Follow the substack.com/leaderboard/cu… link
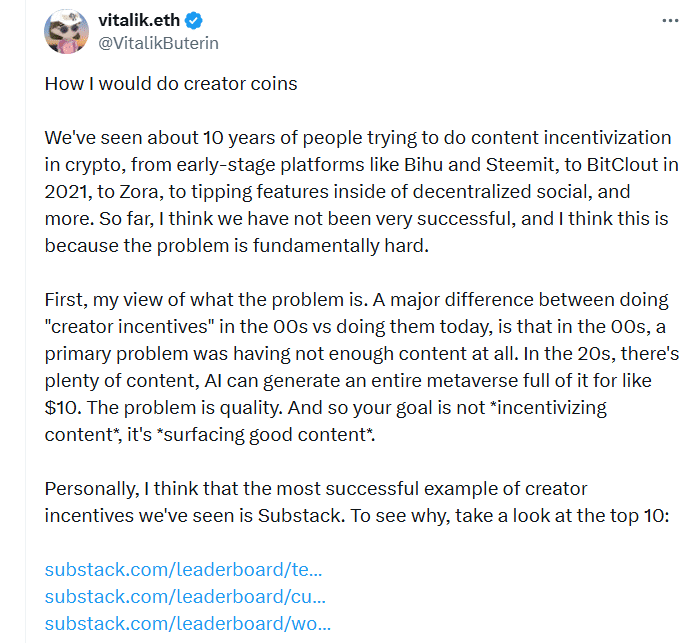688x643 pixels. [185, 597]
